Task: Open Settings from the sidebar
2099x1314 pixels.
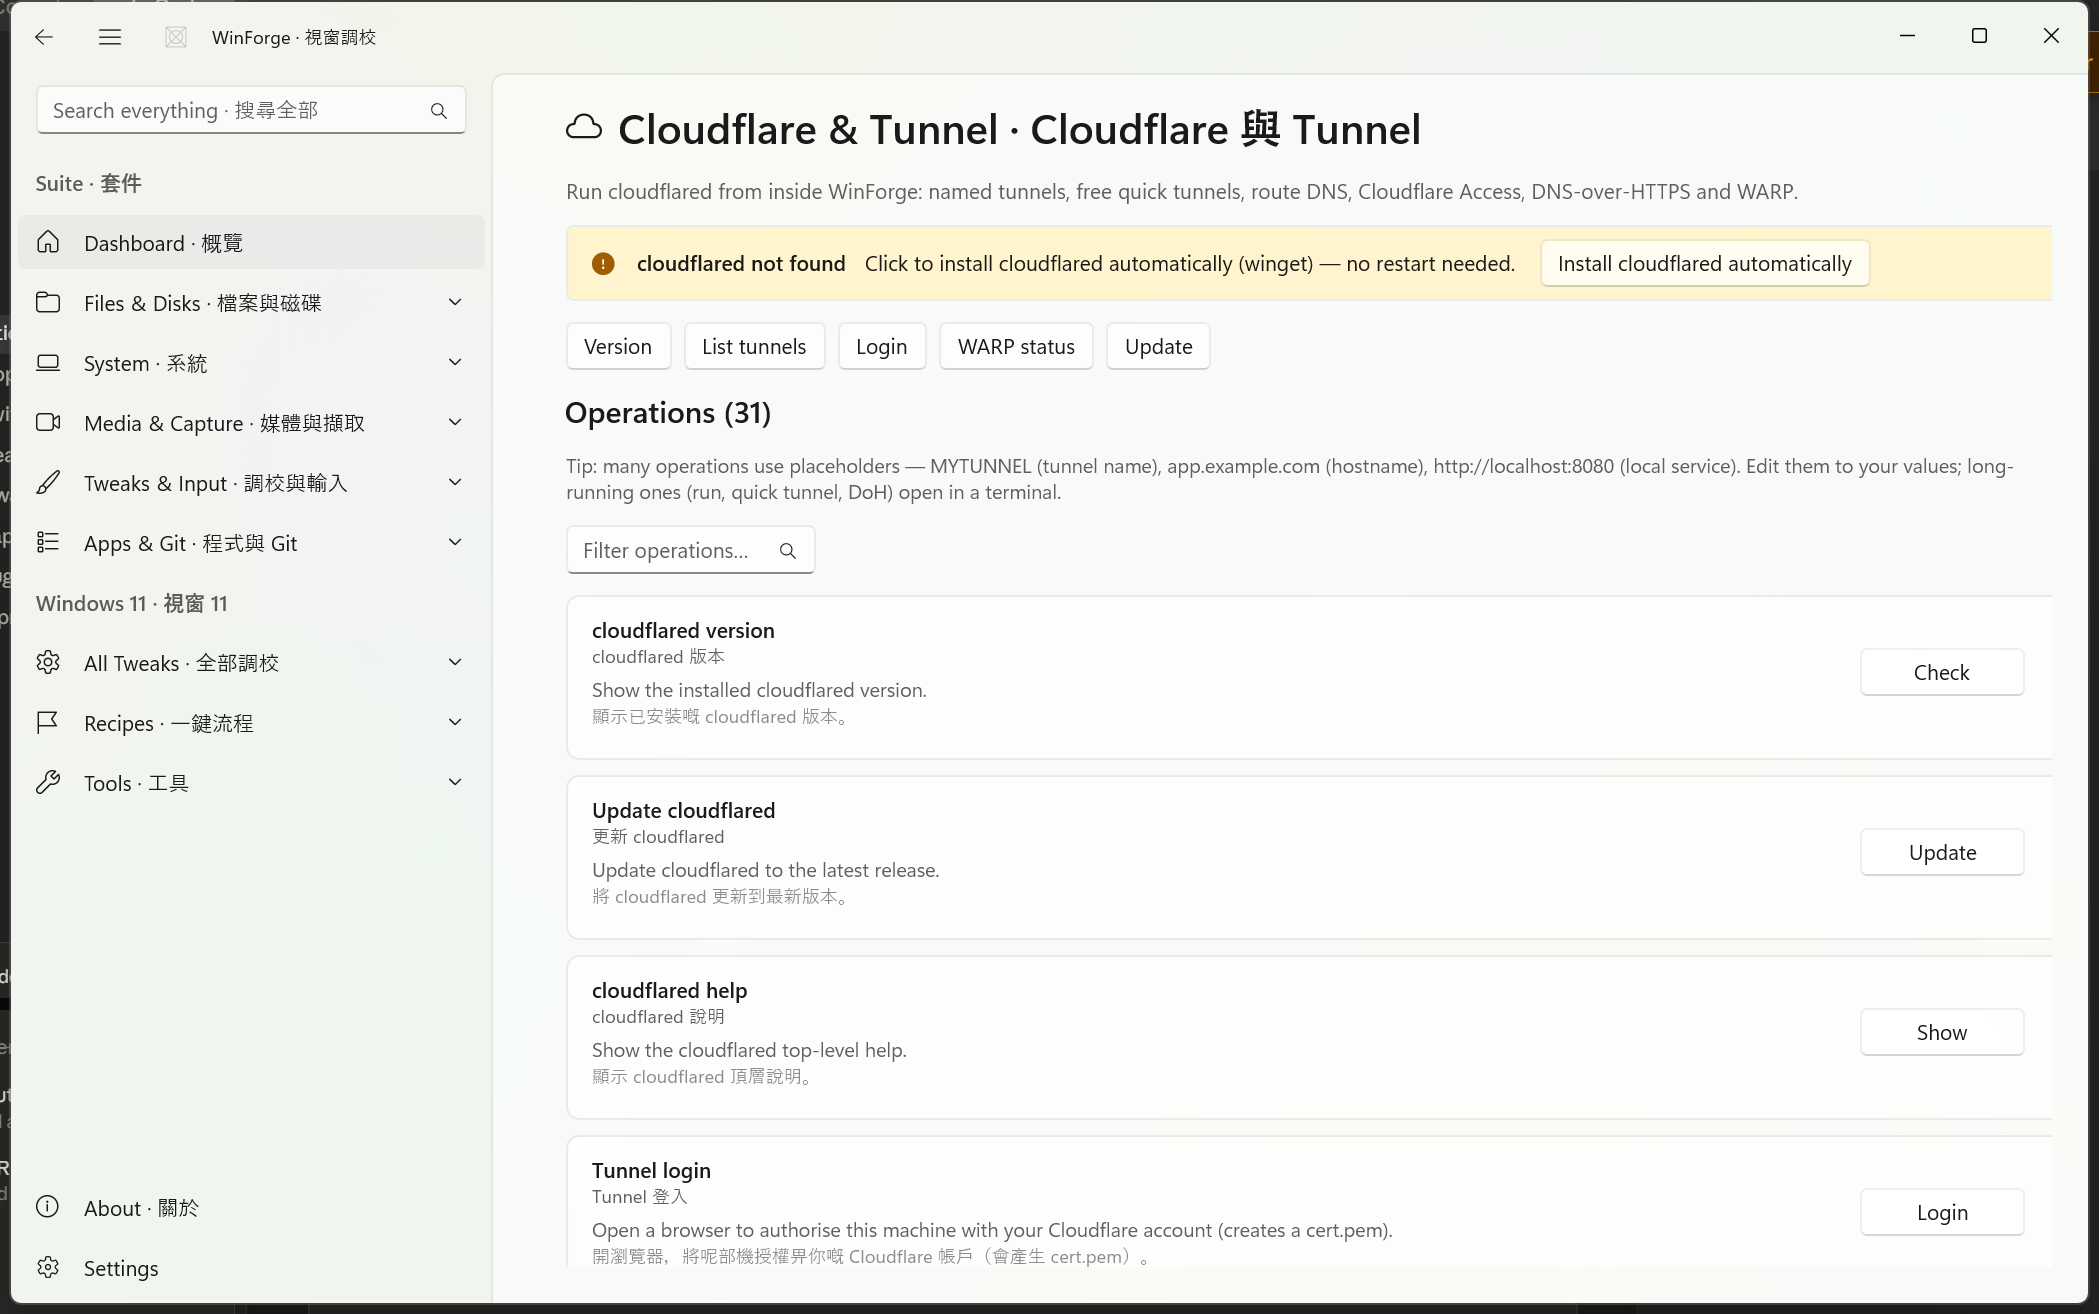Action: [251, 1268]
